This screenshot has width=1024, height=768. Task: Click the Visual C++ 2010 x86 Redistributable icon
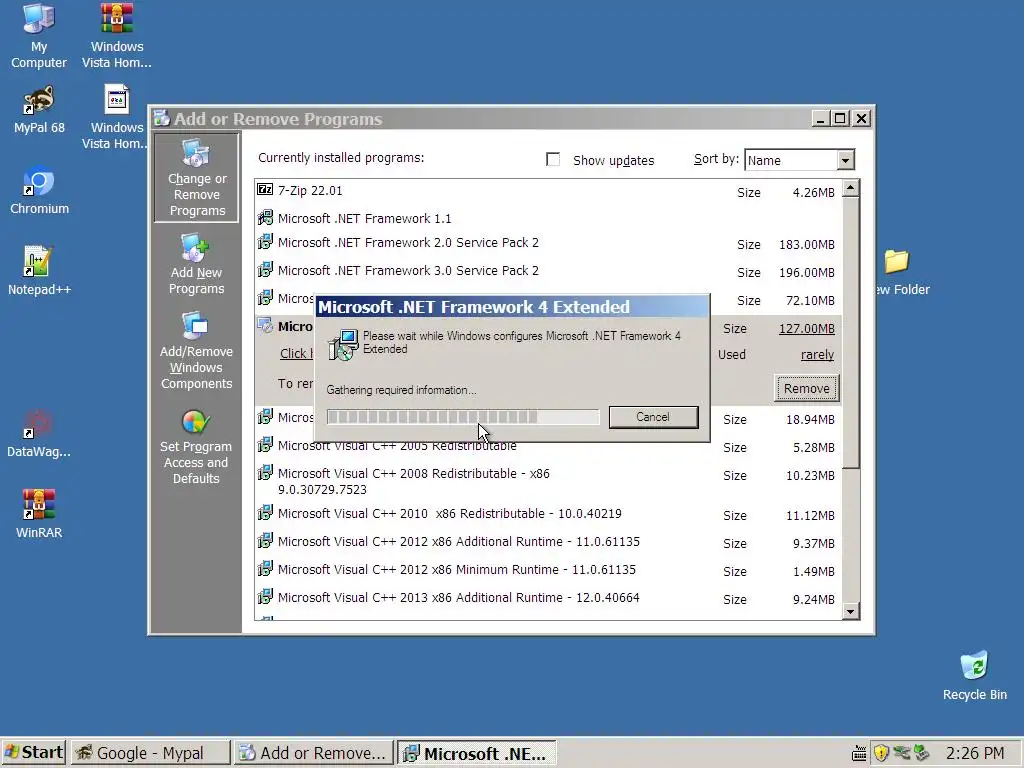click(x=264, y=513)
